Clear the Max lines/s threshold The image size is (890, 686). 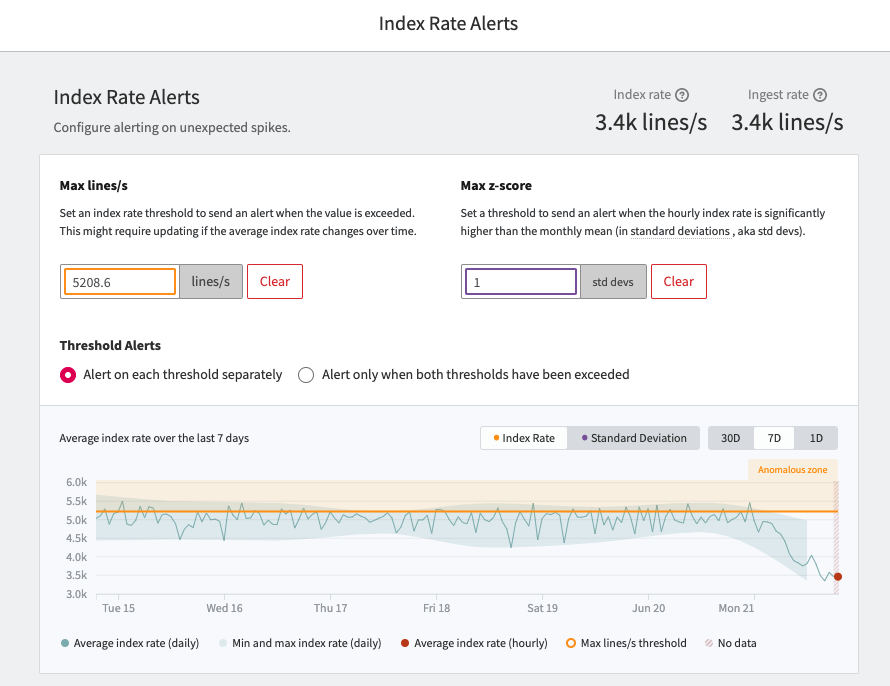point(275,281)
